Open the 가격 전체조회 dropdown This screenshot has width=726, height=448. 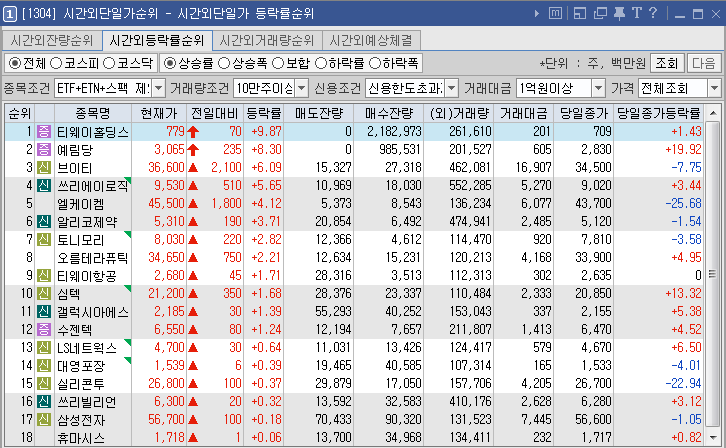tap(714, 88)
